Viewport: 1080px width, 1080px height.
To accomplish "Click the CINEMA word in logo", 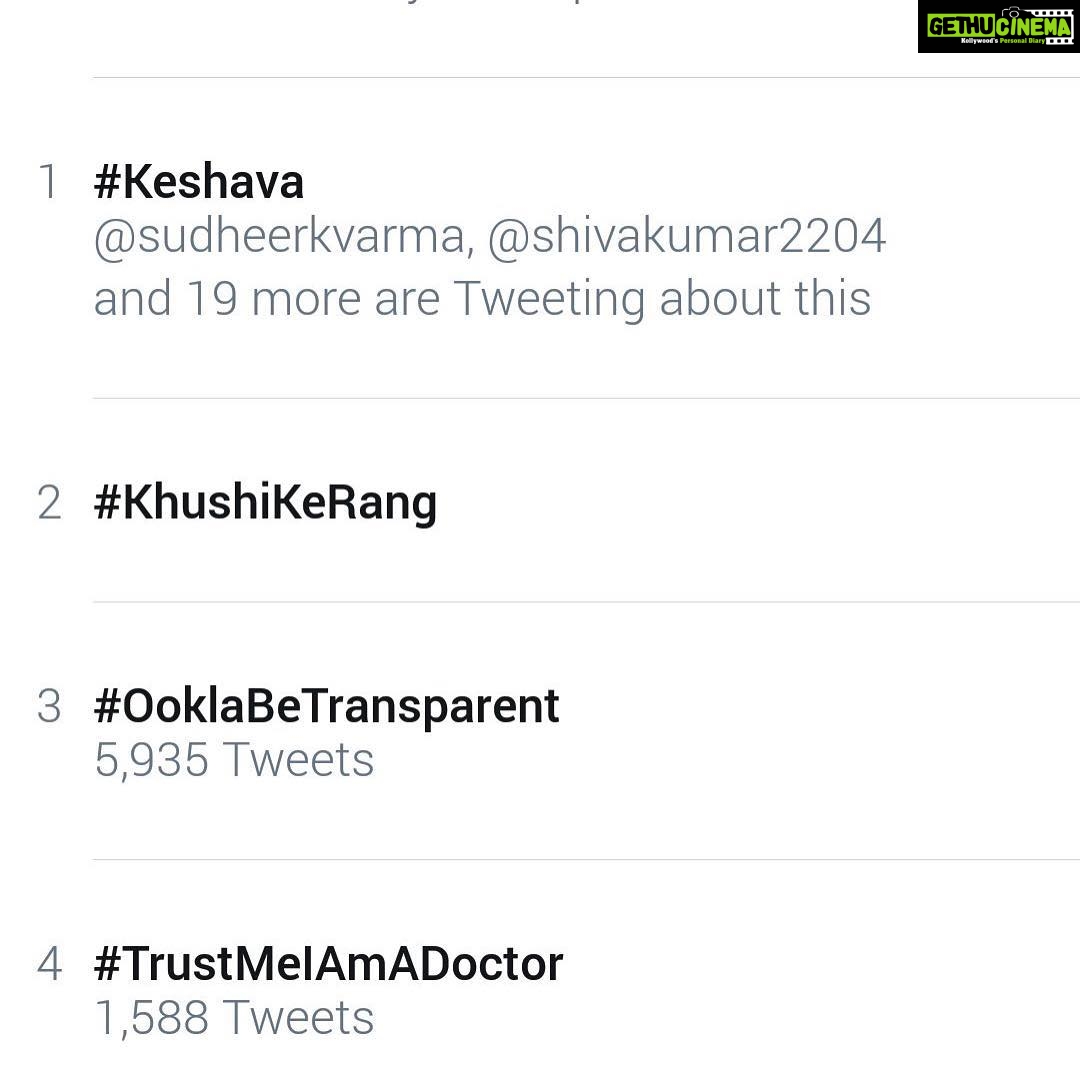I will [1034, 27].
